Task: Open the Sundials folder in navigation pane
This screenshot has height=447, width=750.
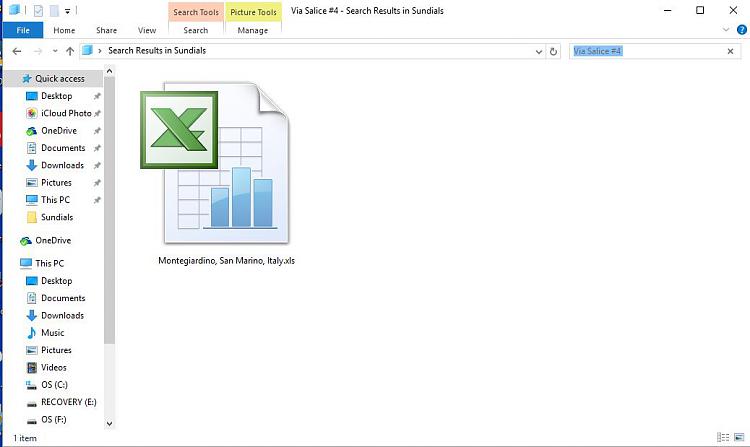Action: pos(57,217)
